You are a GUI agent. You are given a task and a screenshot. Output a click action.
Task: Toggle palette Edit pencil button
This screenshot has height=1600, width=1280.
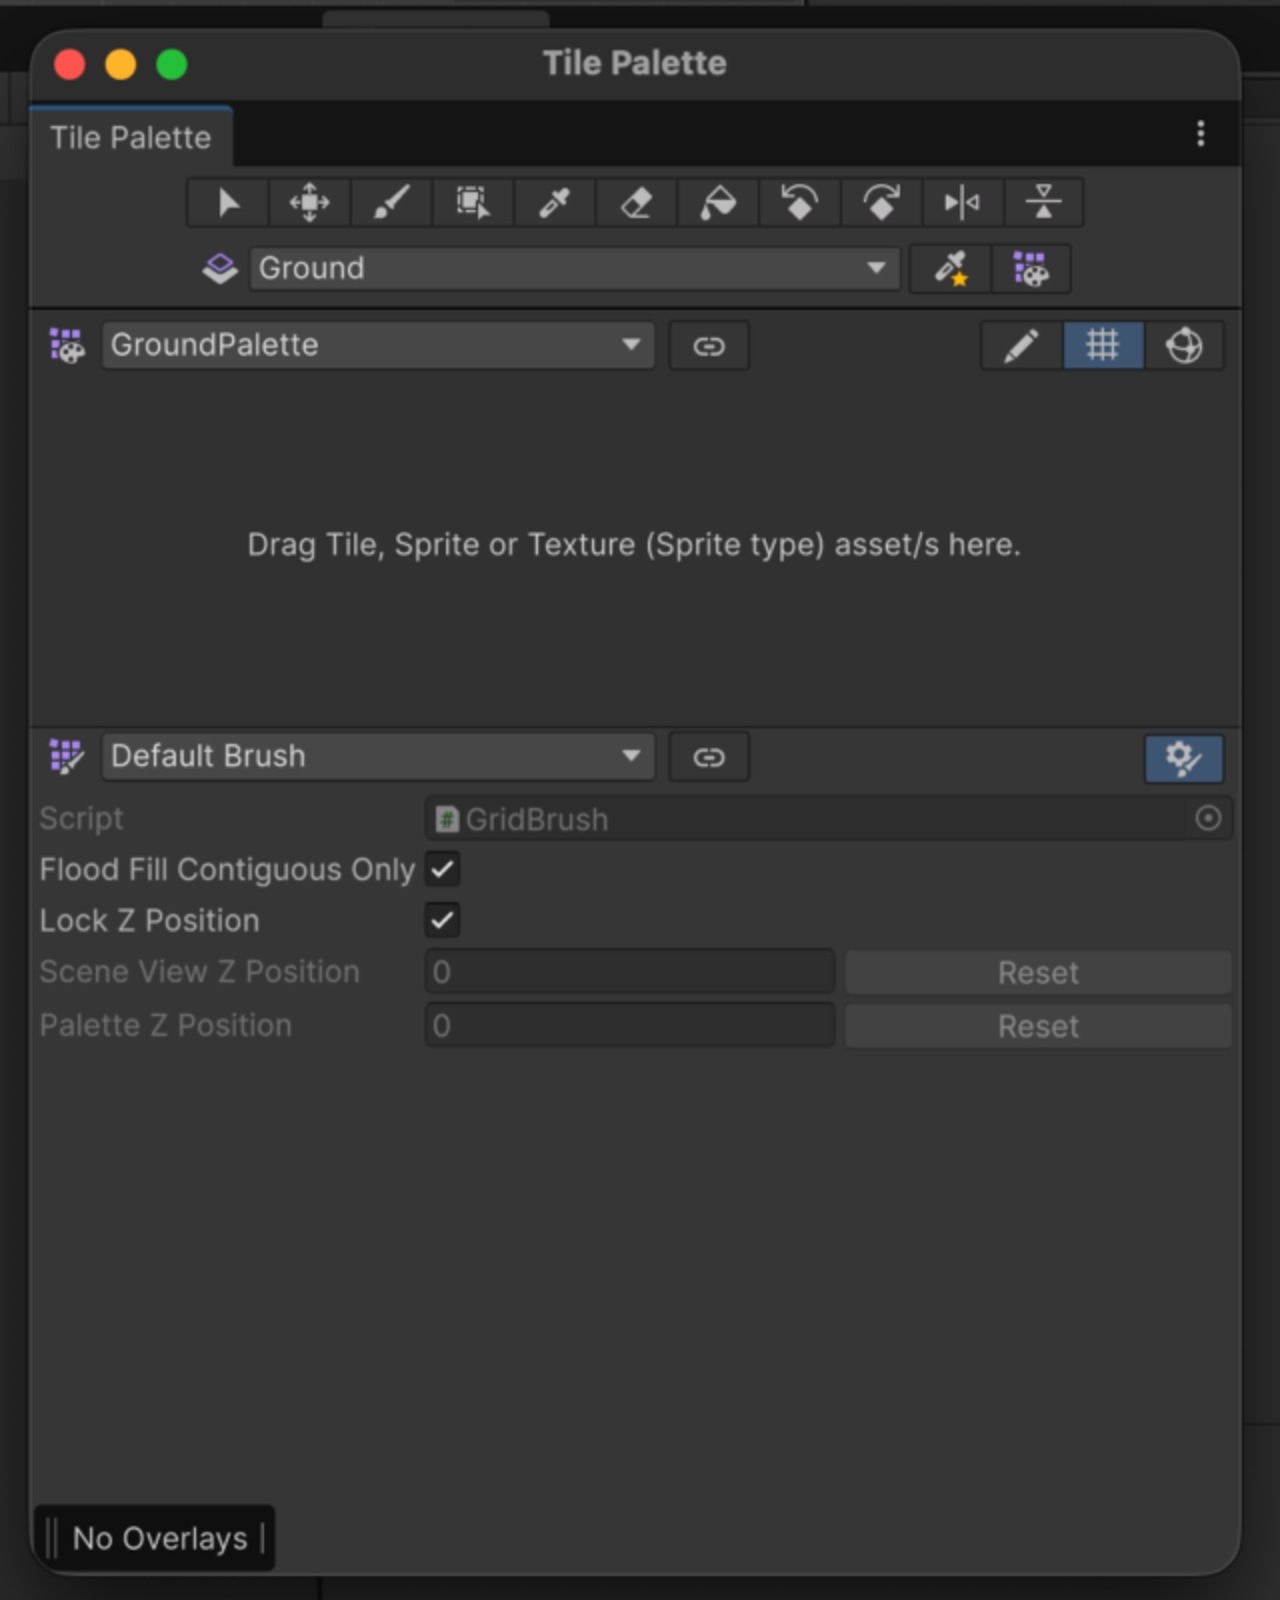(x=1022, y=346)
